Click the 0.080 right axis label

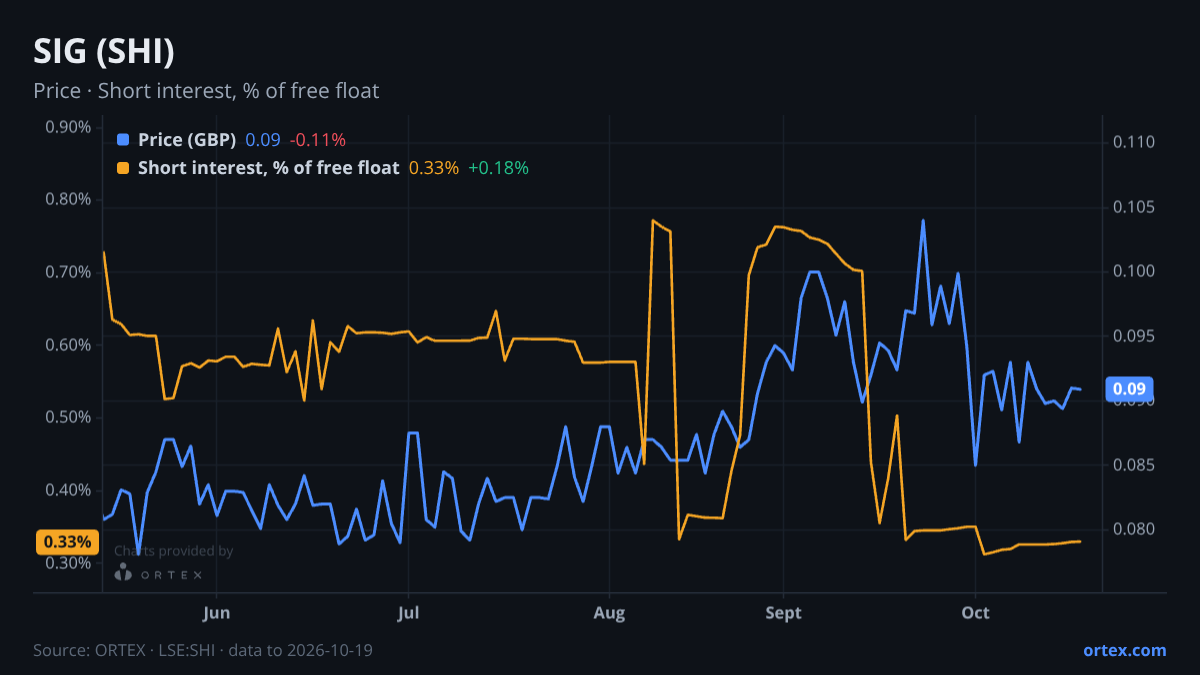click(x=1134, y=529)
